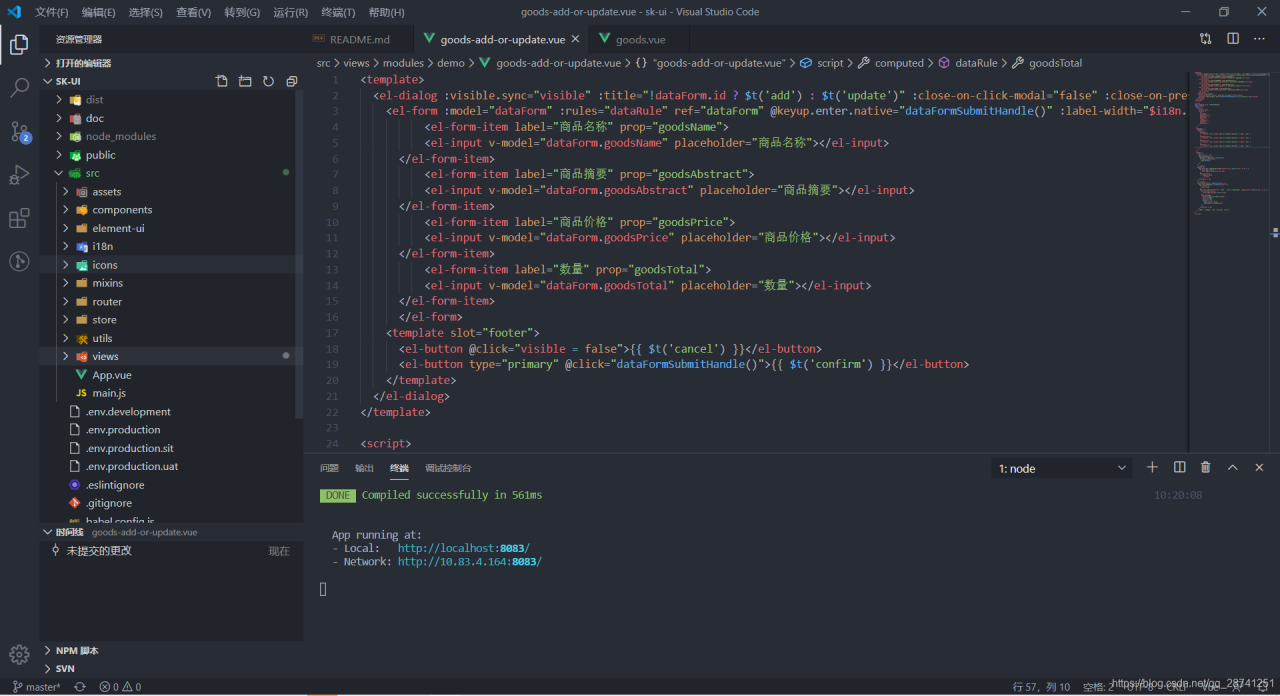Click dataRule in the breadcrumb

[976, 63]
